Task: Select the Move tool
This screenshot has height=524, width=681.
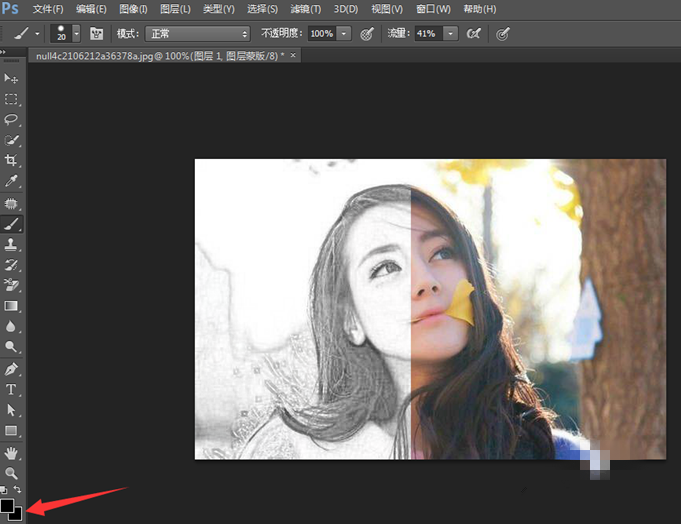Action: pos(12,79)
